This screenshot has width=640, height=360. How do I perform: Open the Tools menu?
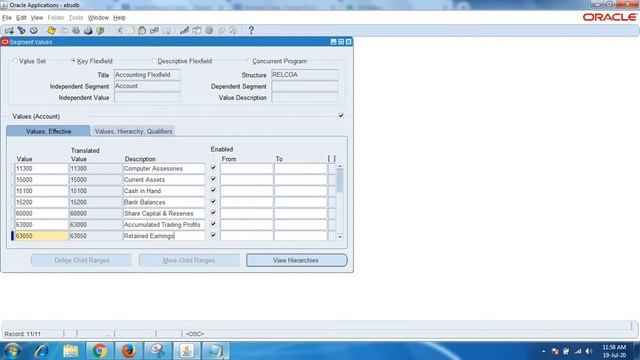pos(76,18)
